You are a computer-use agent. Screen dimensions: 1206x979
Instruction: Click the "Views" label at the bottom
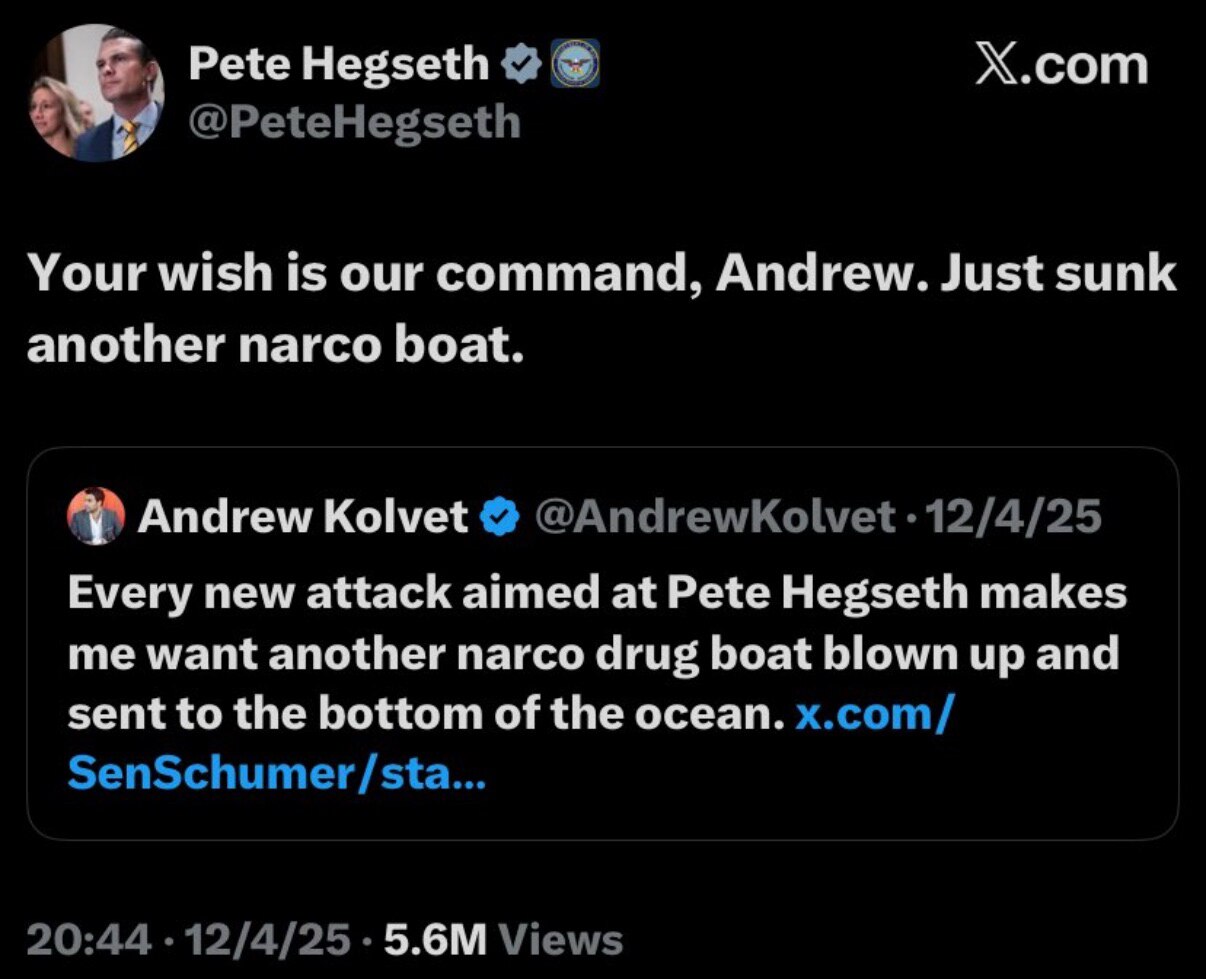click(560, 939)
